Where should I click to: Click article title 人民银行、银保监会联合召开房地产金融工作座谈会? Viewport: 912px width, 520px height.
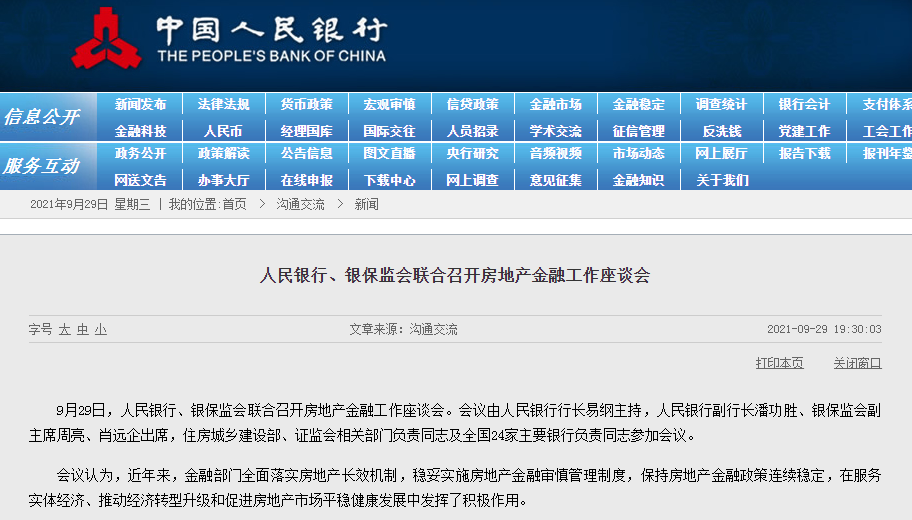click(x=455, y=275)
